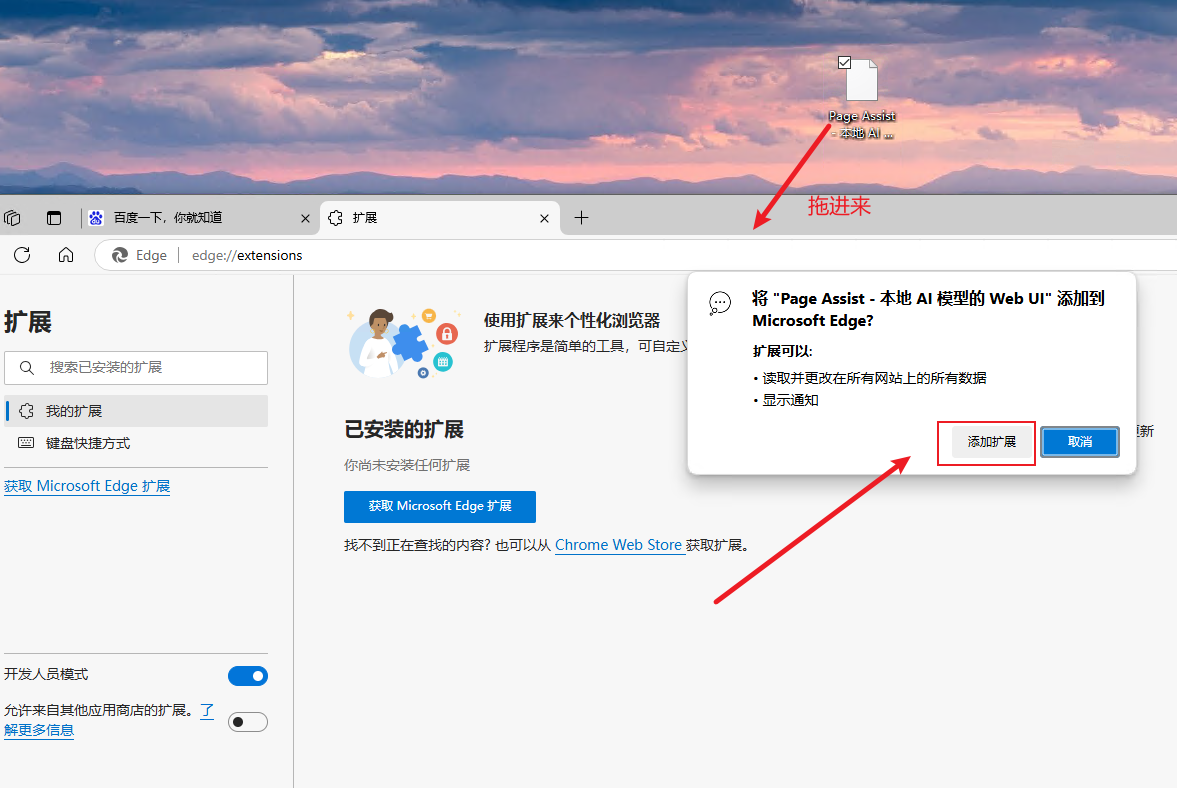Click the 扩展 page title in the sidebar
The height and width of the screenshot is (788, 1177).
pyautogui.click(x=28, y=322)
